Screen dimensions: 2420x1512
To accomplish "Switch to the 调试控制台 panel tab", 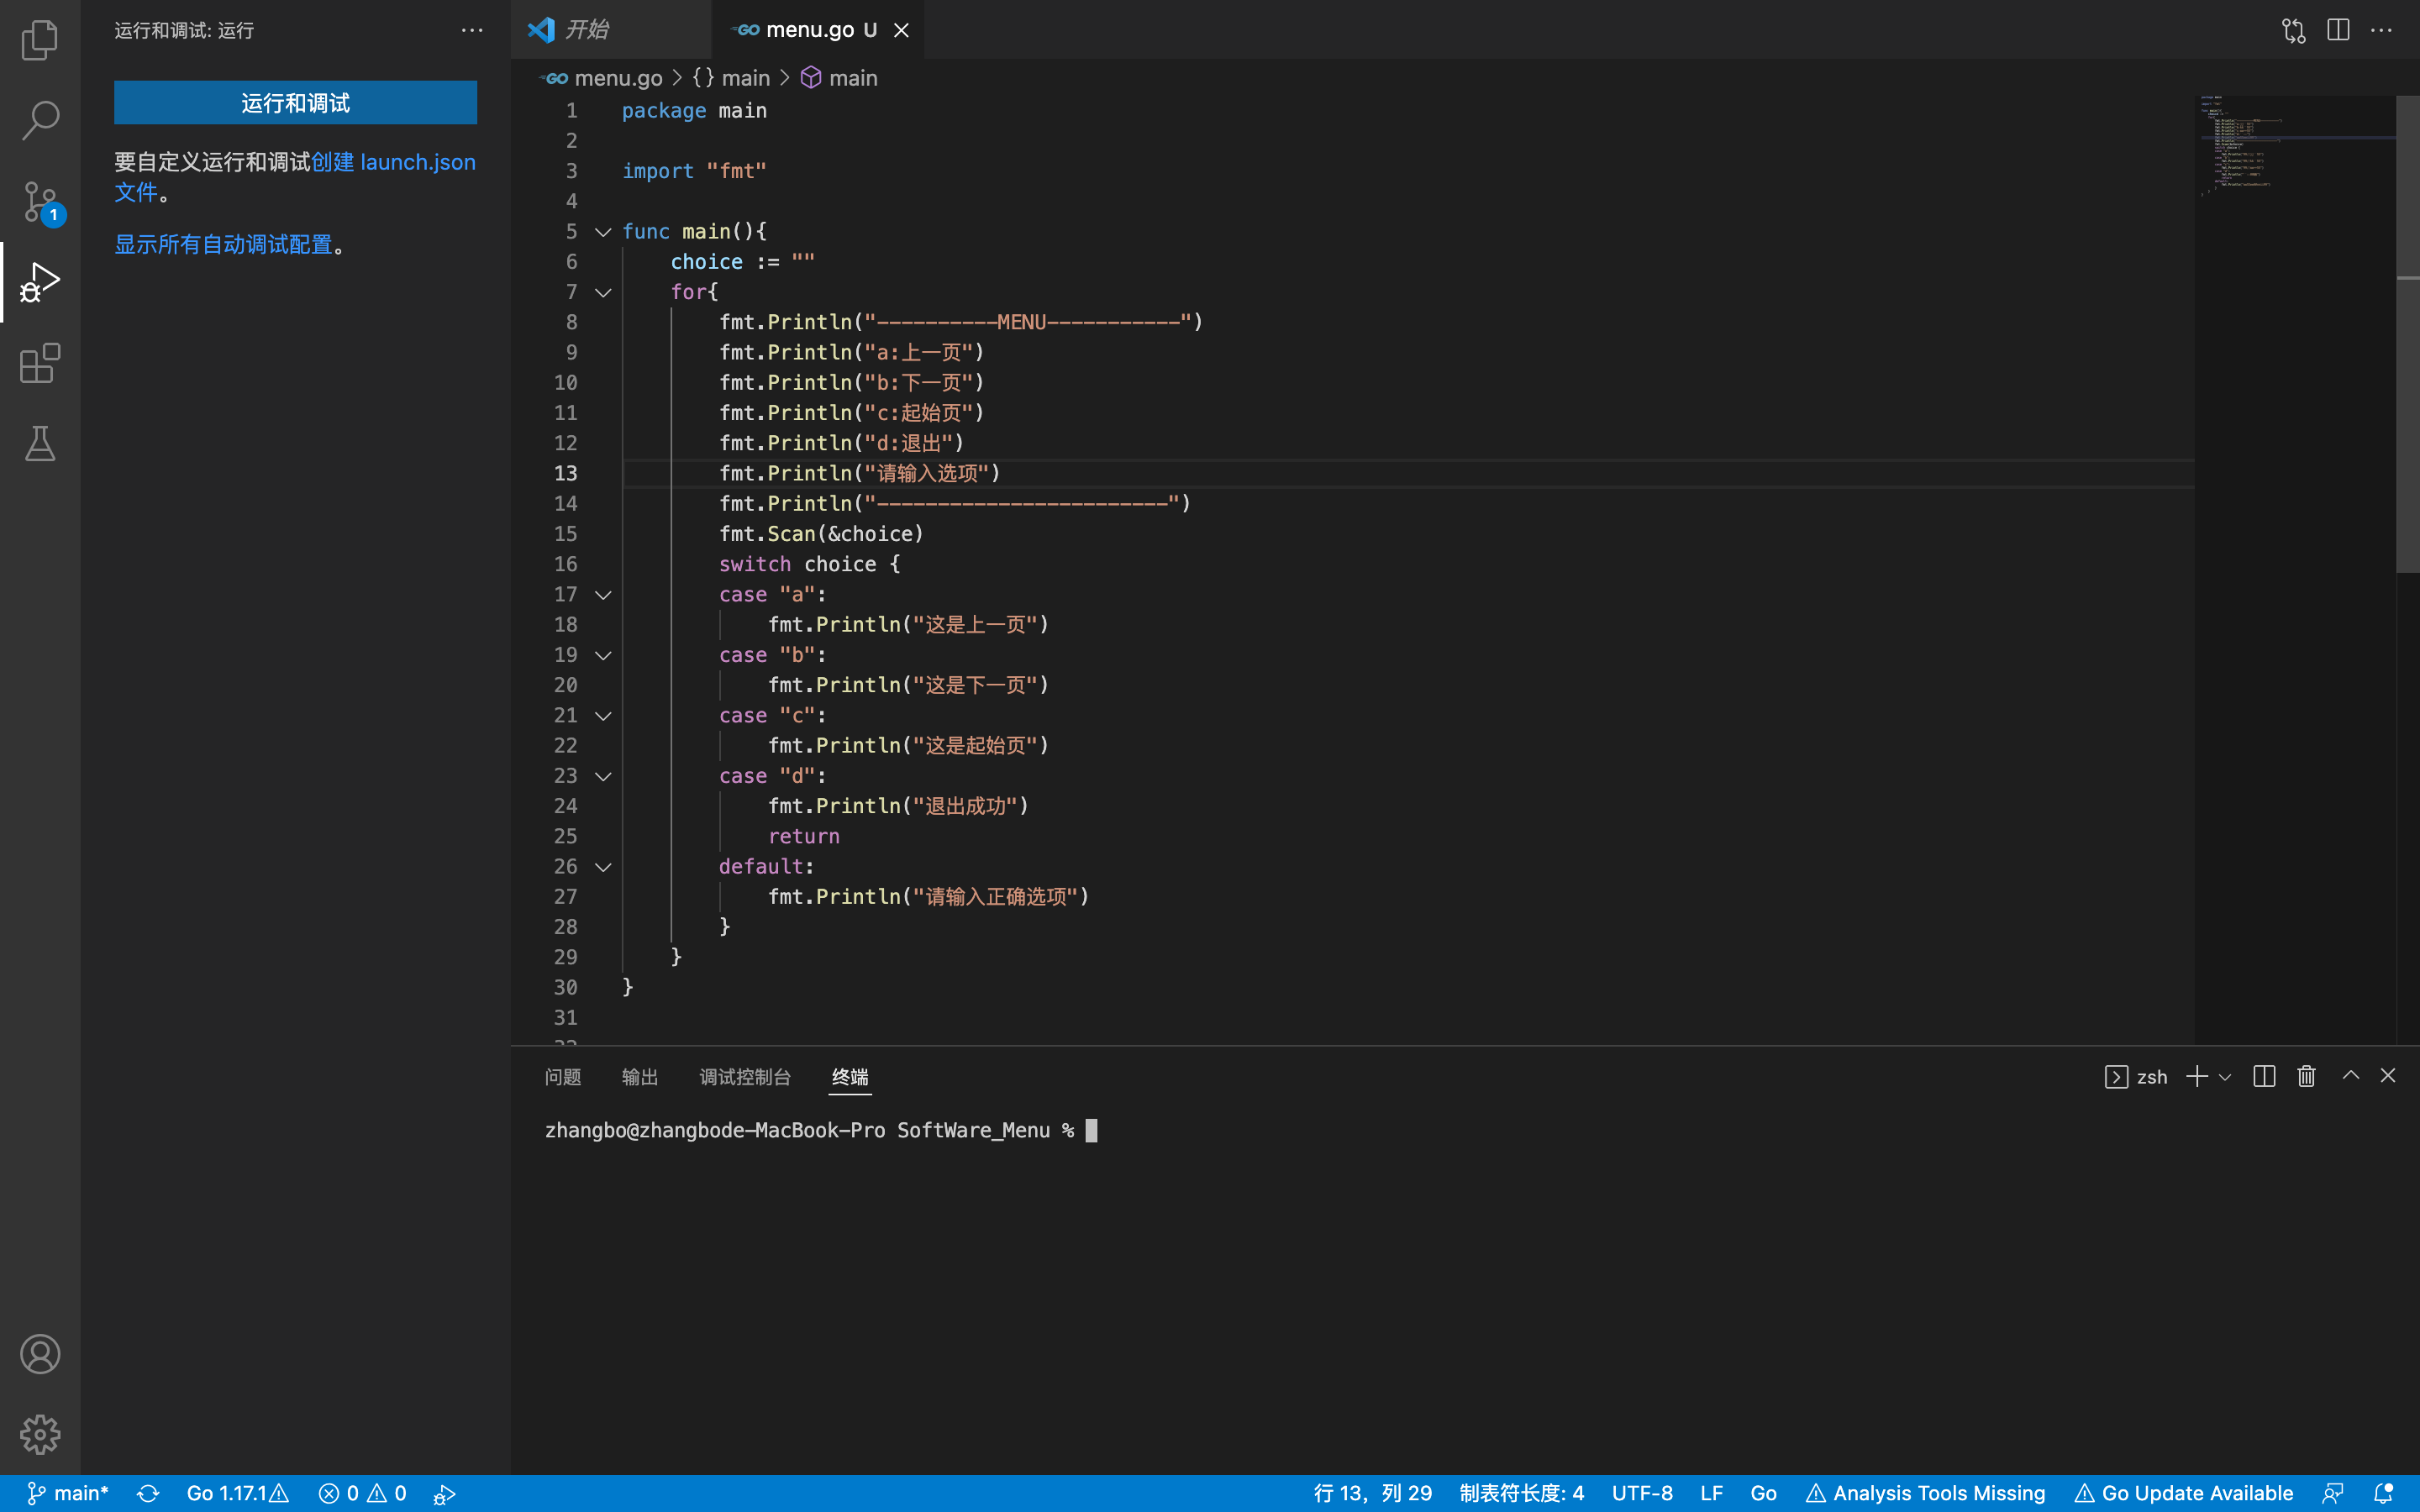I will [x=744, y=1077].
